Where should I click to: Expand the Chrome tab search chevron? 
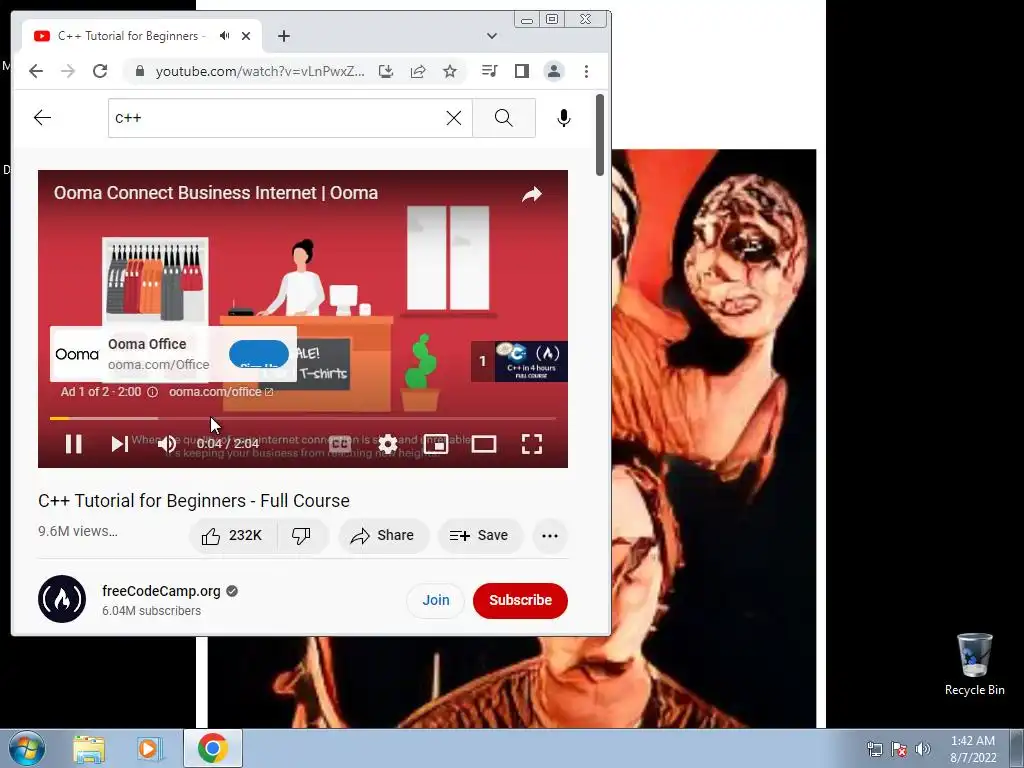tap(492, 36)
